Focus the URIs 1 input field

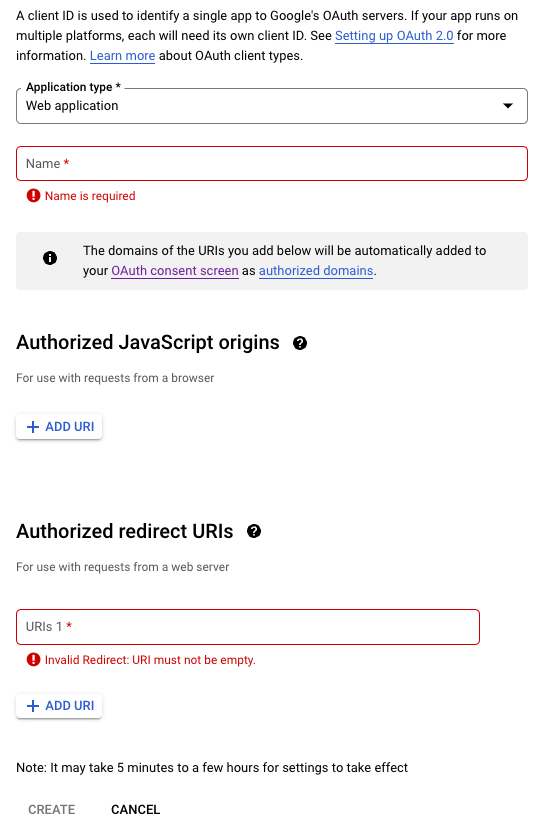(x=248, y=627)
